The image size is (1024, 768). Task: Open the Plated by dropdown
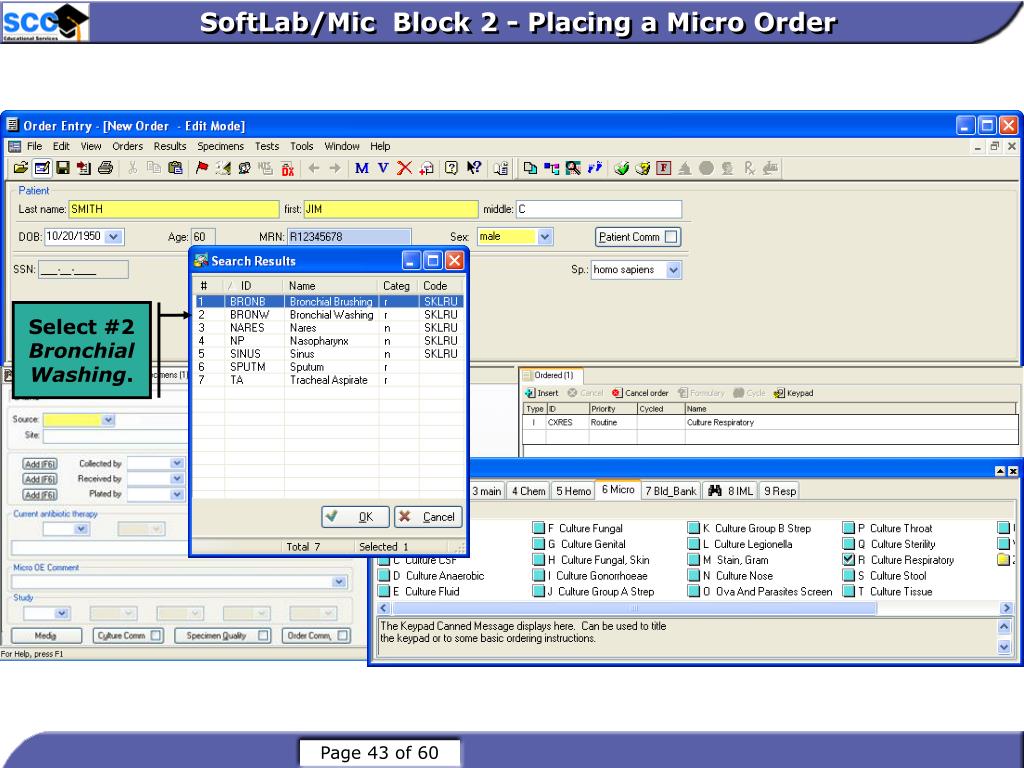coord(177,494)
